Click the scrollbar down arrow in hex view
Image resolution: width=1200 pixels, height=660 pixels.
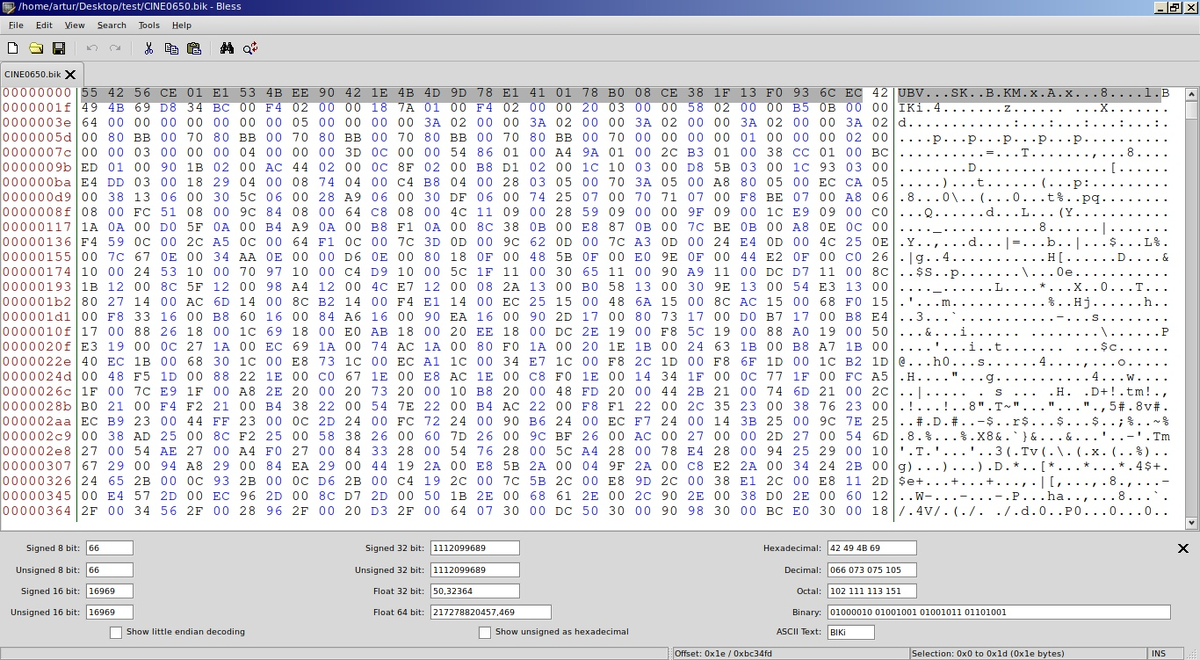click(1191, 523)
